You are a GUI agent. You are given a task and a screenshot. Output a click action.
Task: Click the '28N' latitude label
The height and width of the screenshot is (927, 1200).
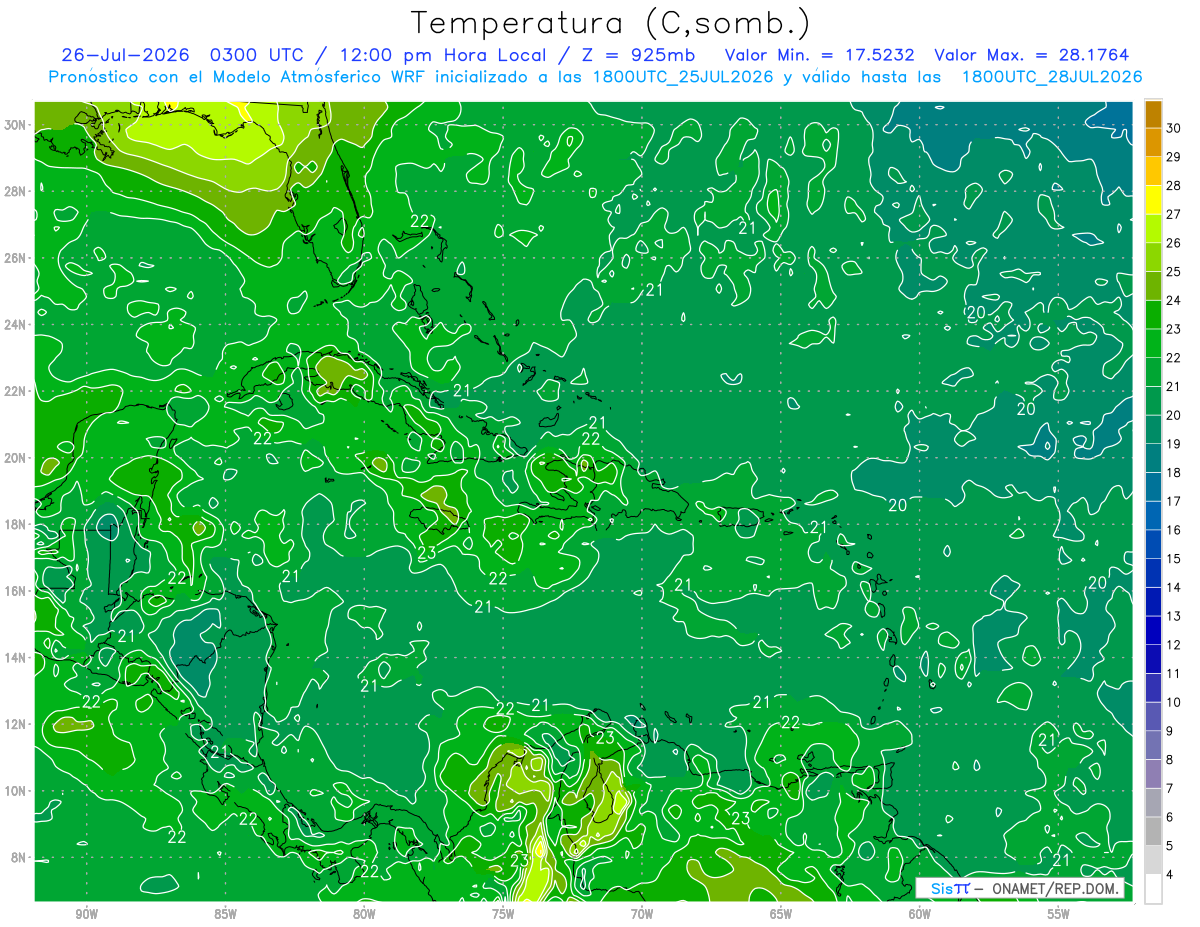pyautogui.click(x=16, y=192)
